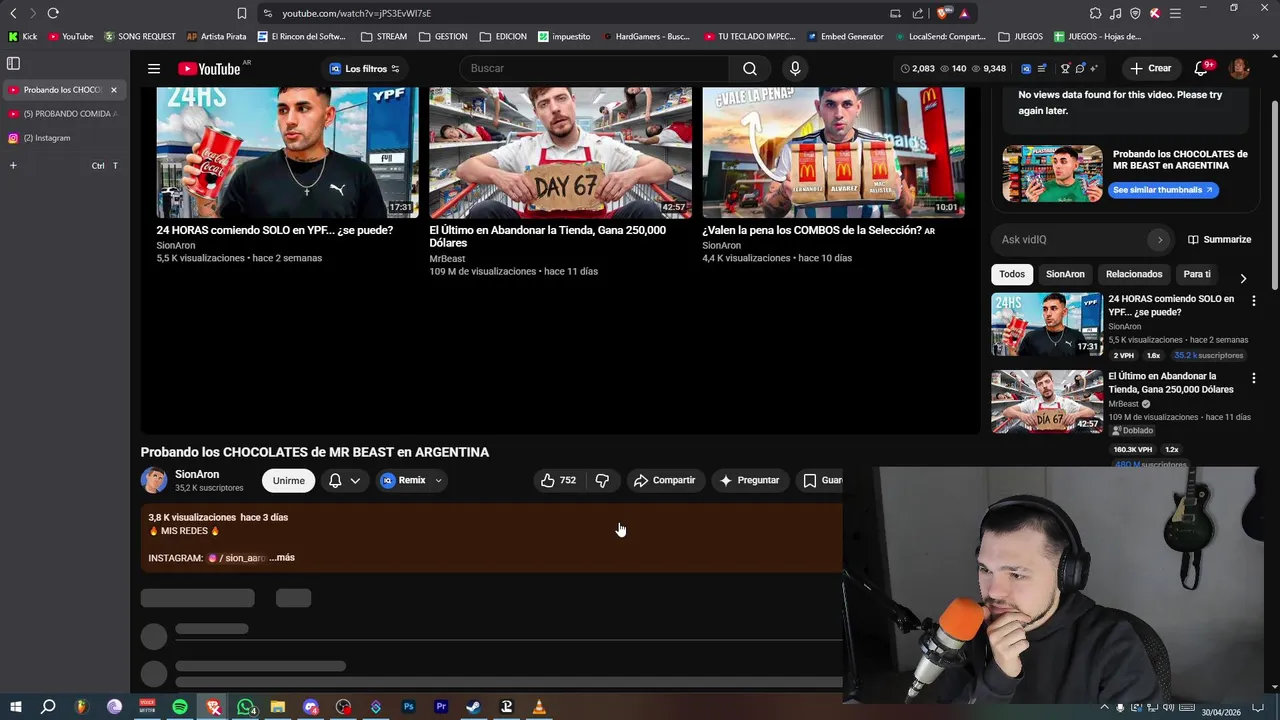Open 24 HORAS comiendo SOLO en YPF end-screen thumbnail

click(287, 152)
